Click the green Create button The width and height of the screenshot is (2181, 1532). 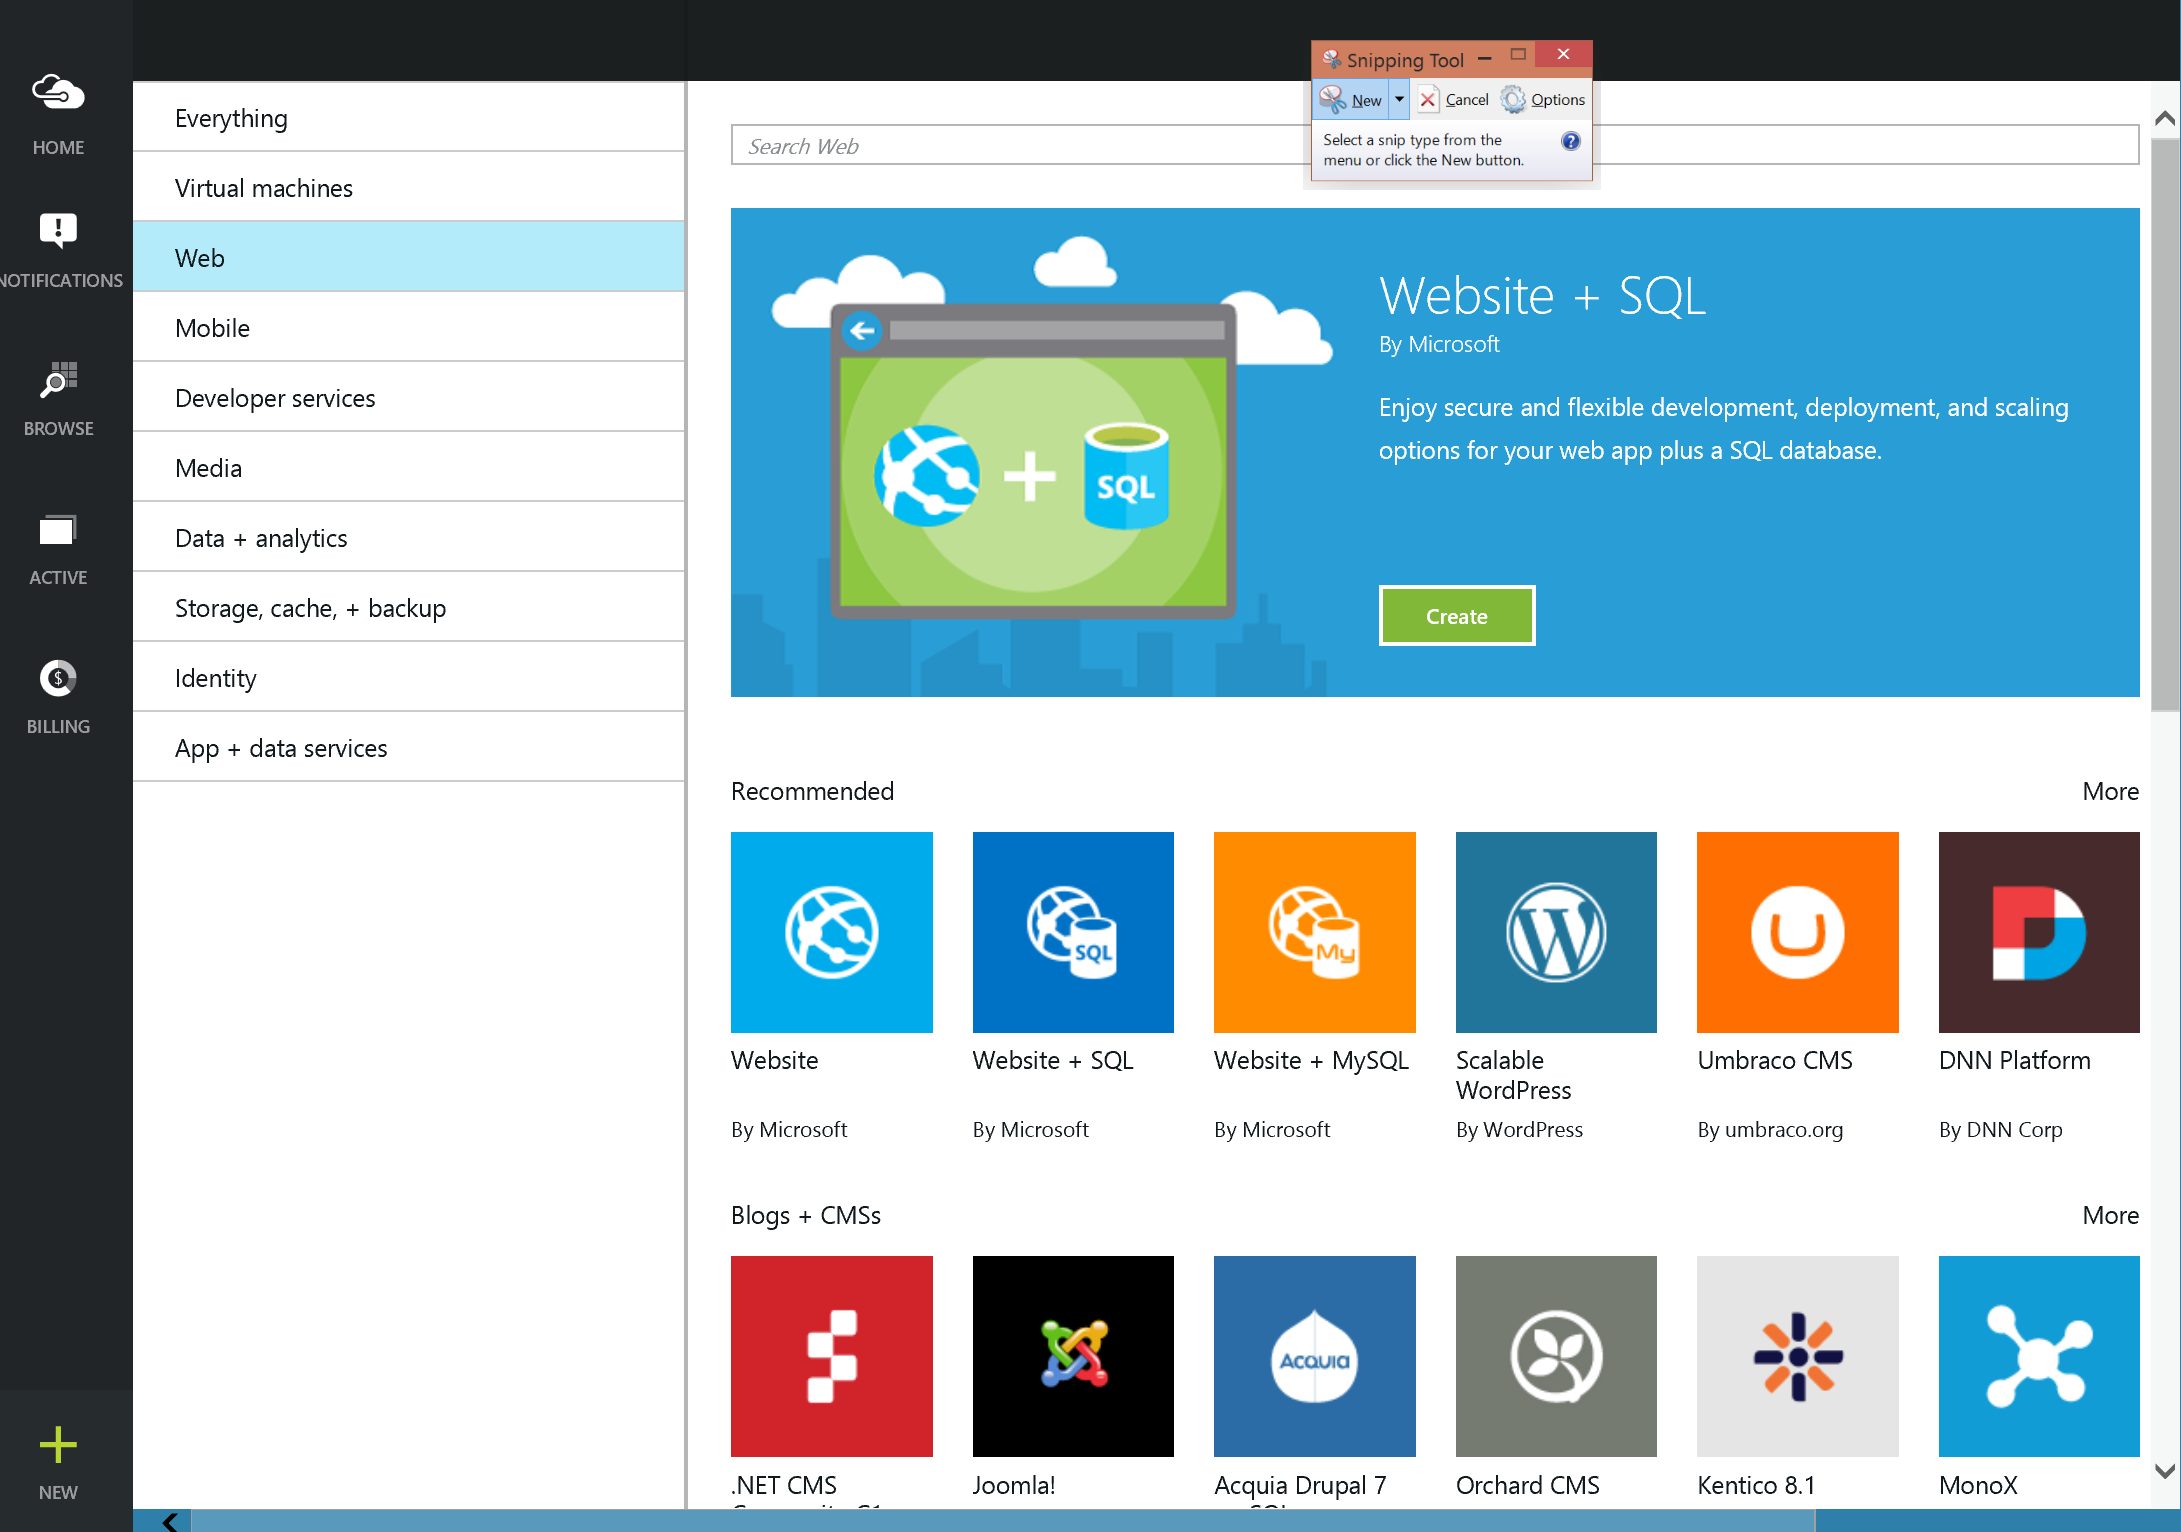tap(1456, 616)
